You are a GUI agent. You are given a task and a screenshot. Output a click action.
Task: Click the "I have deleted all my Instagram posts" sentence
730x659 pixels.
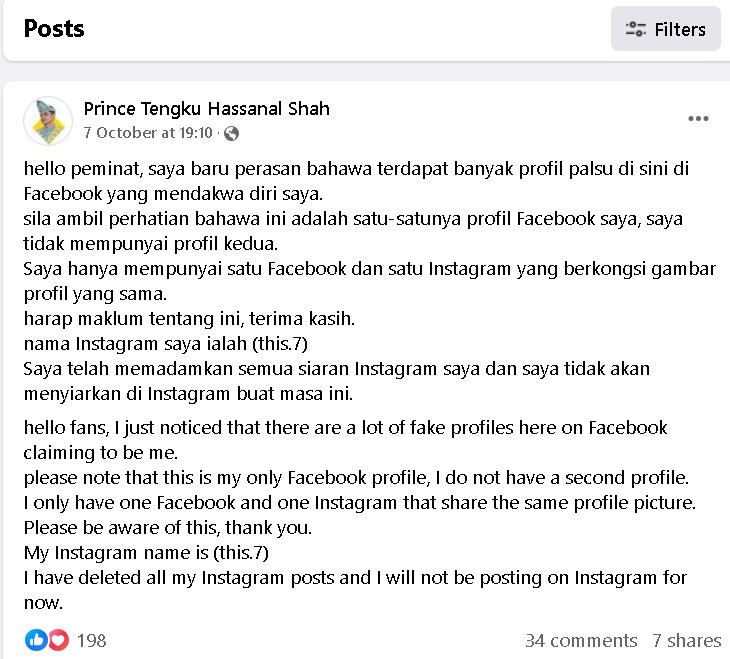tap(355, 577)
